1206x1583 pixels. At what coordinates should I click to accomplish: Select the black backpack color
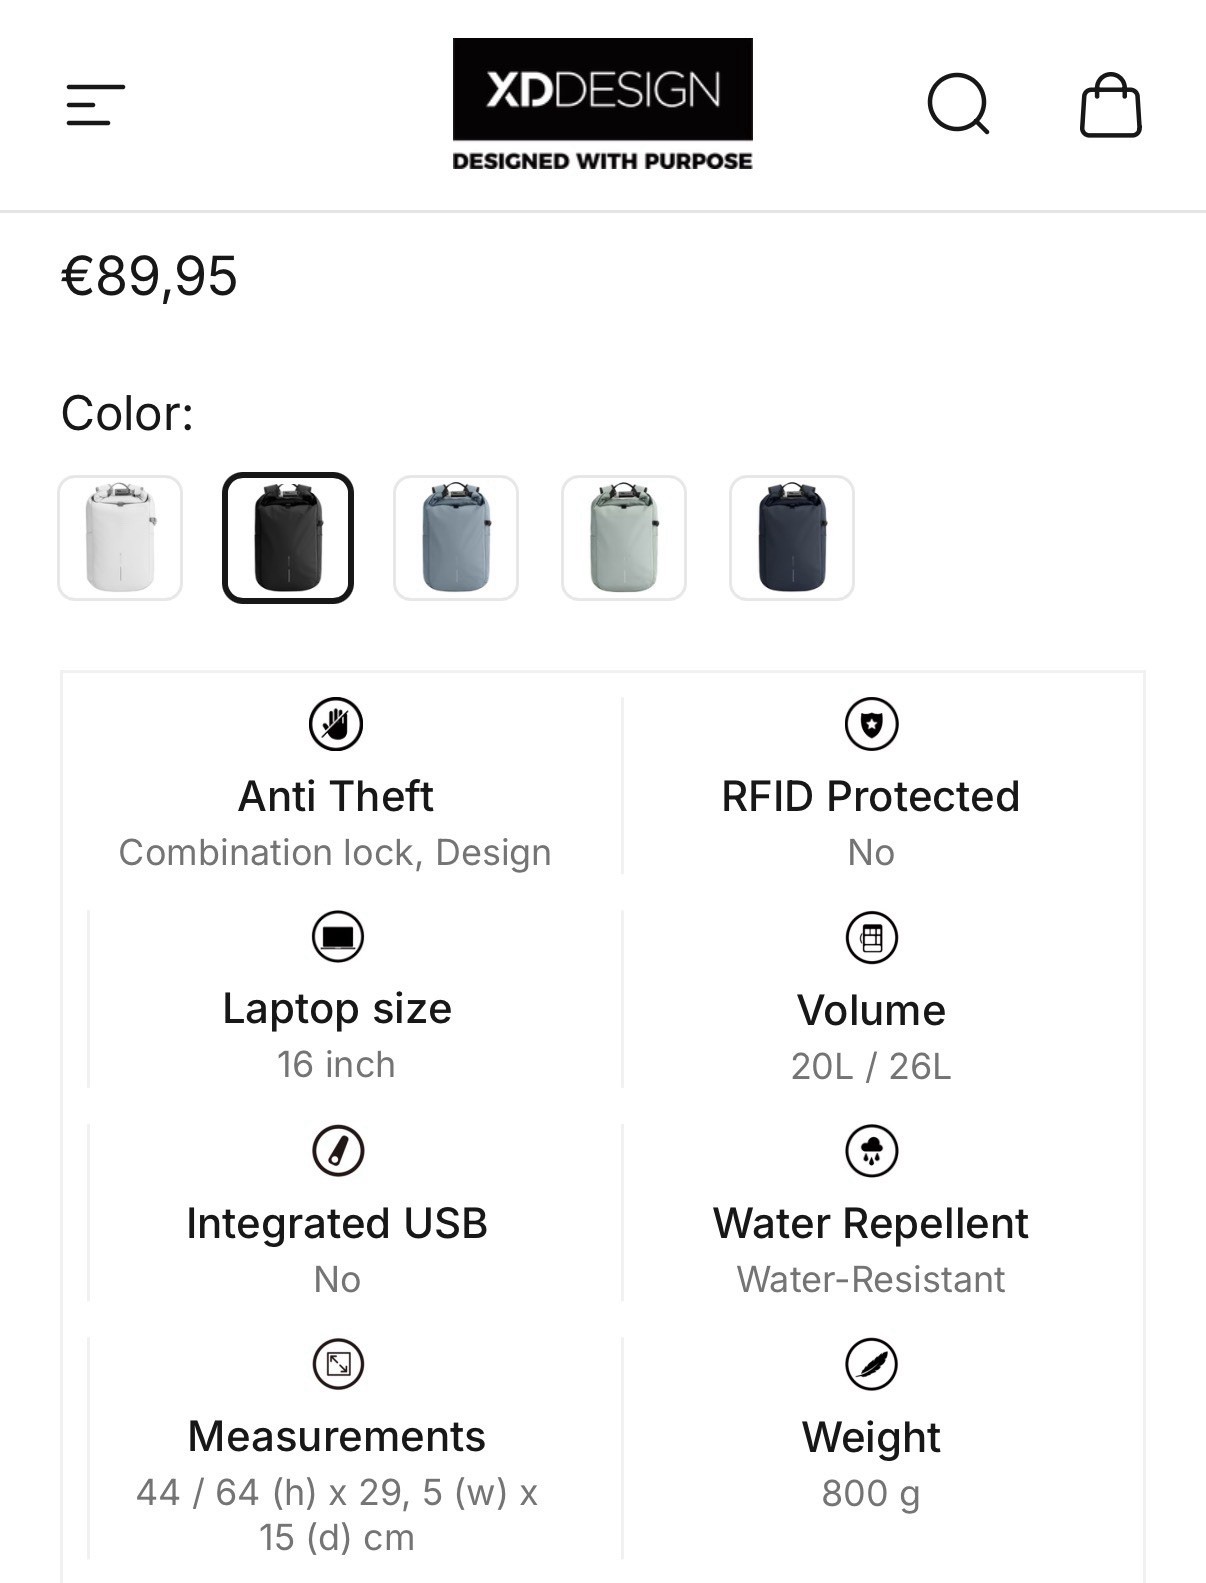click(x=288, y=538)
